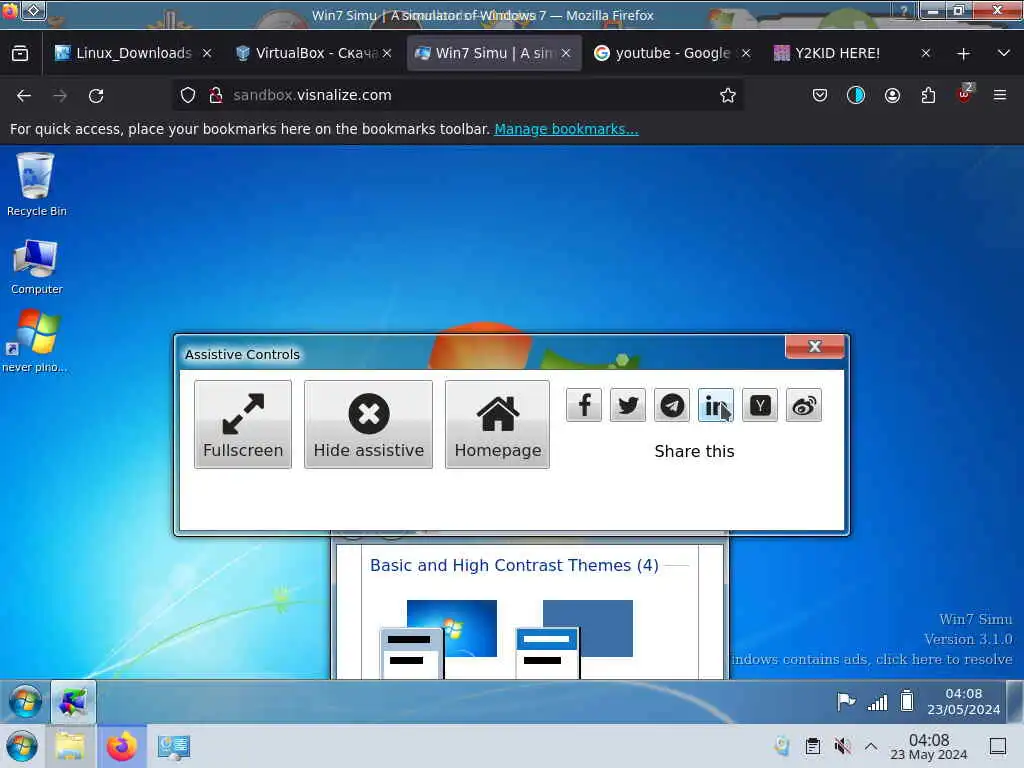Share via the Y Combinator icon
Image resolution: width=1024 pixels, height=768 pixels.
pyautogui.click(x=760, y=405)
